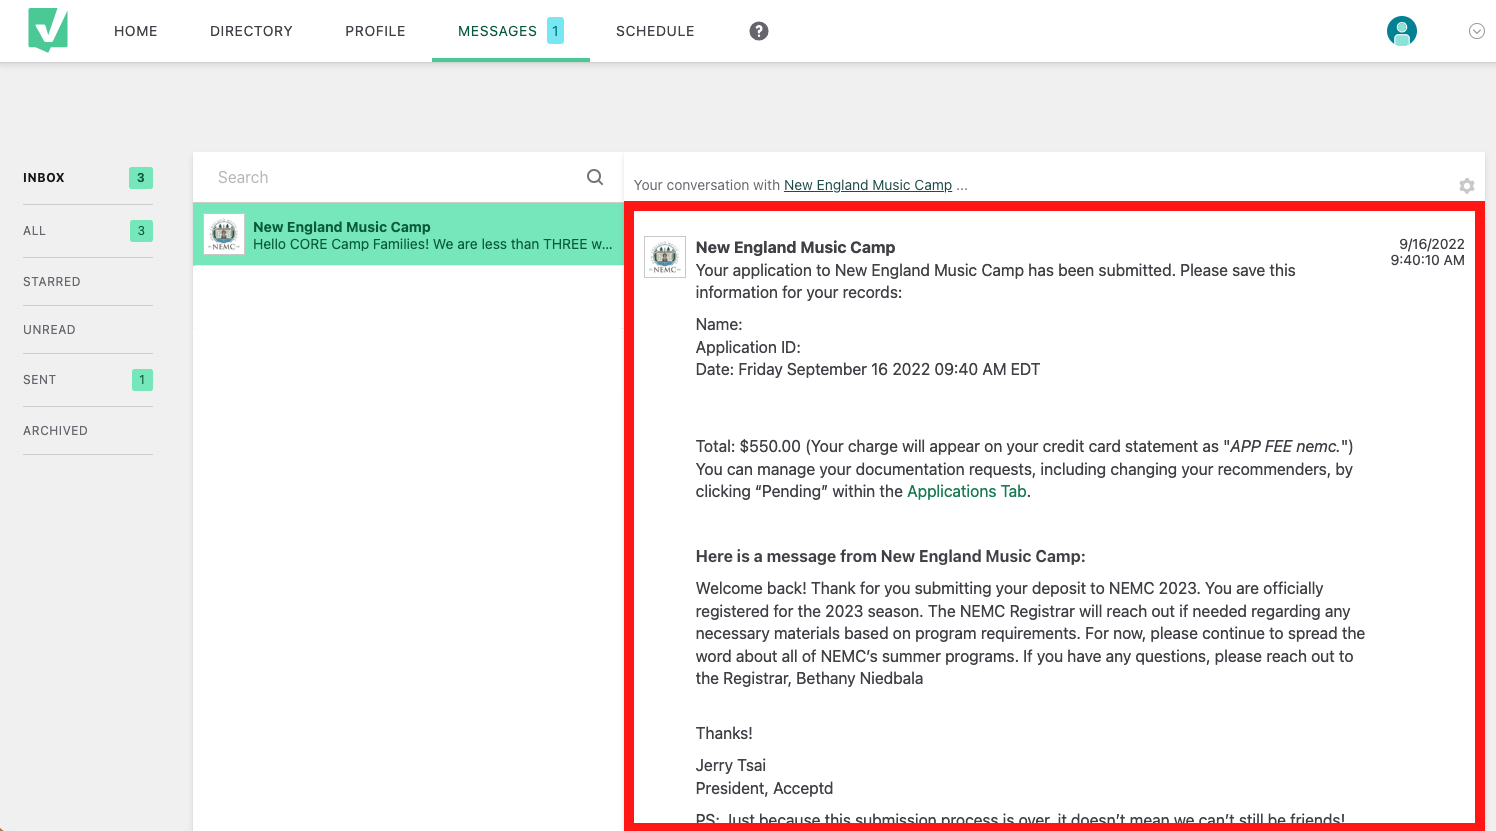Screen dimensions: 1496x831
Task: Open the help question mark icon
Action: (759, 31)
